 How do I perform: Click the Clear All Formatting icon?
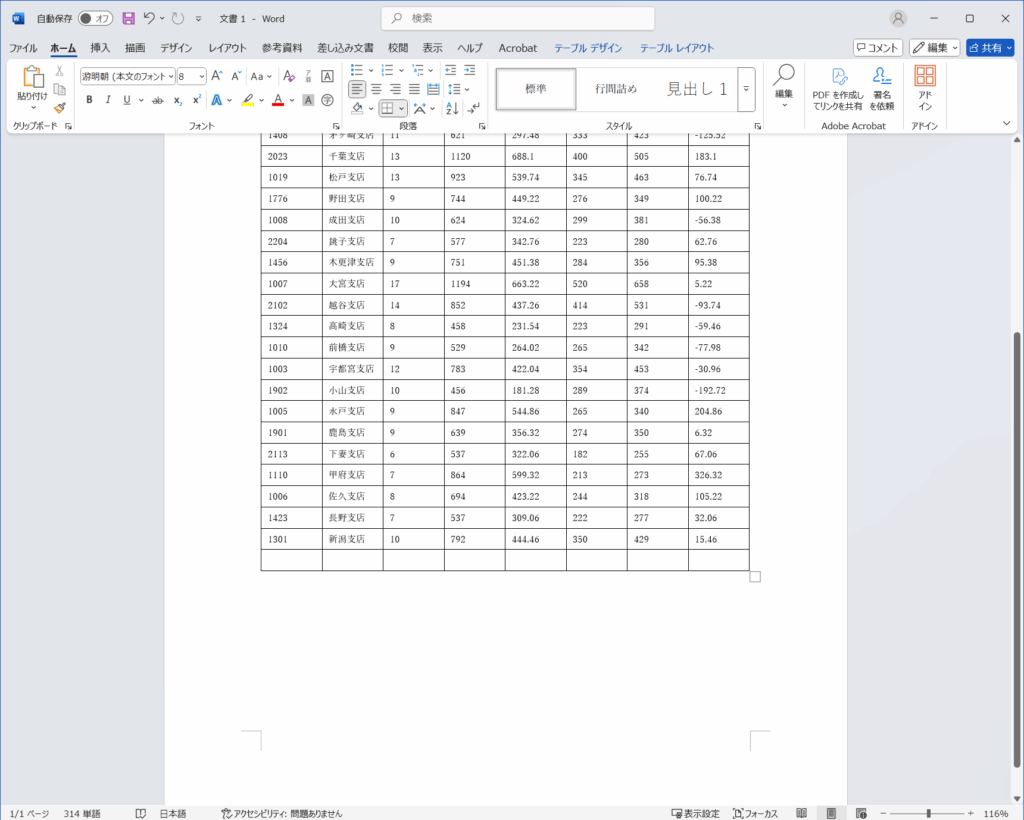(x=288, y=76)
